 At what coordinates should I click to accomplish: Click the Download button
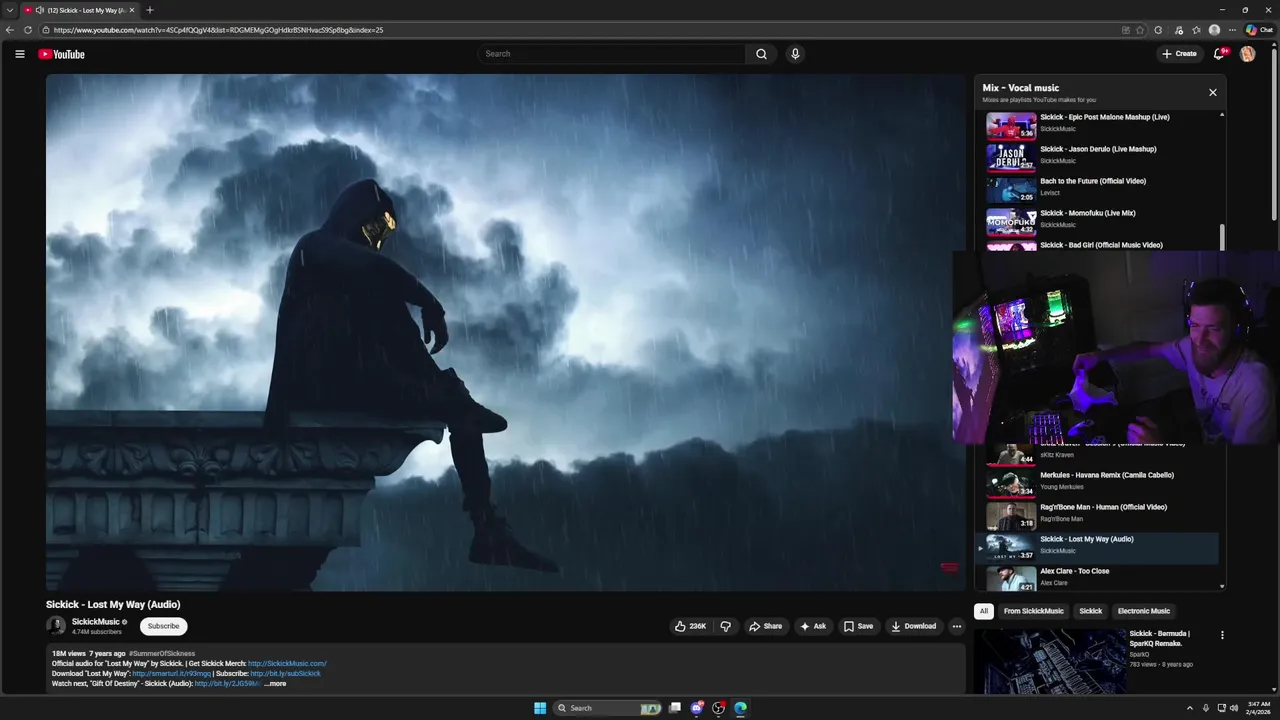tap(913, 626)
